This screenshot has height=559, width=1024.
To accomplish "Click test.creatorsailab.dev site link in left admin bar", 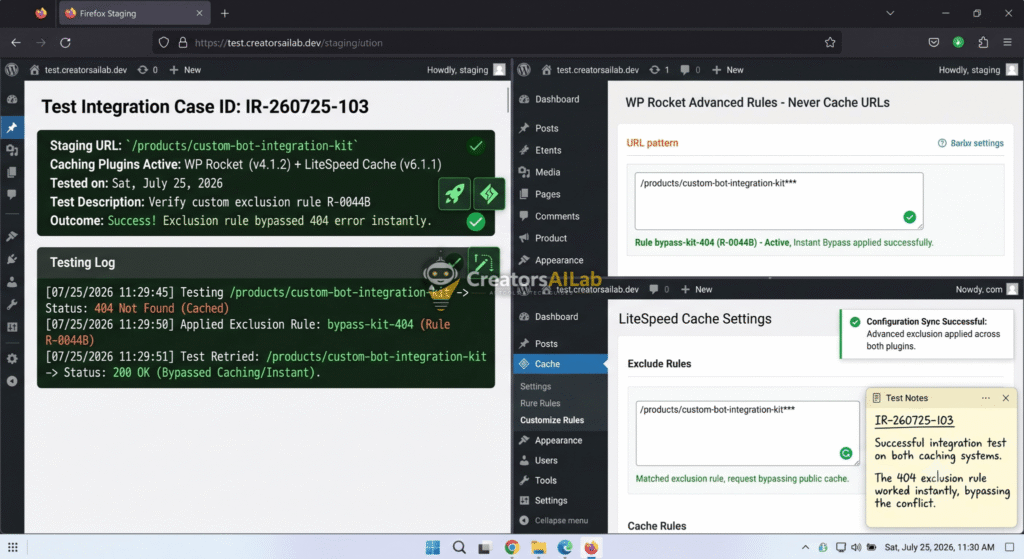I will (x=78, y=70).
